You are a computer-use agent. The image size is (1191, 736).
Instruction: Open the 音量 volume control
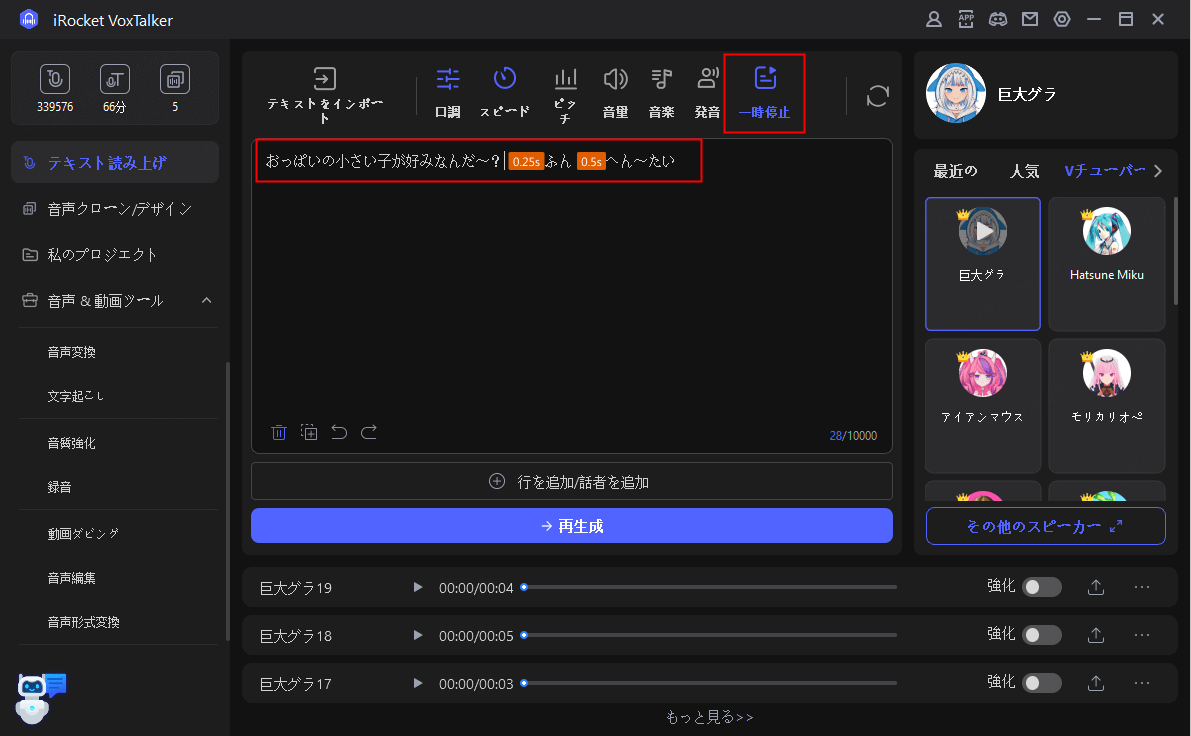615,93
